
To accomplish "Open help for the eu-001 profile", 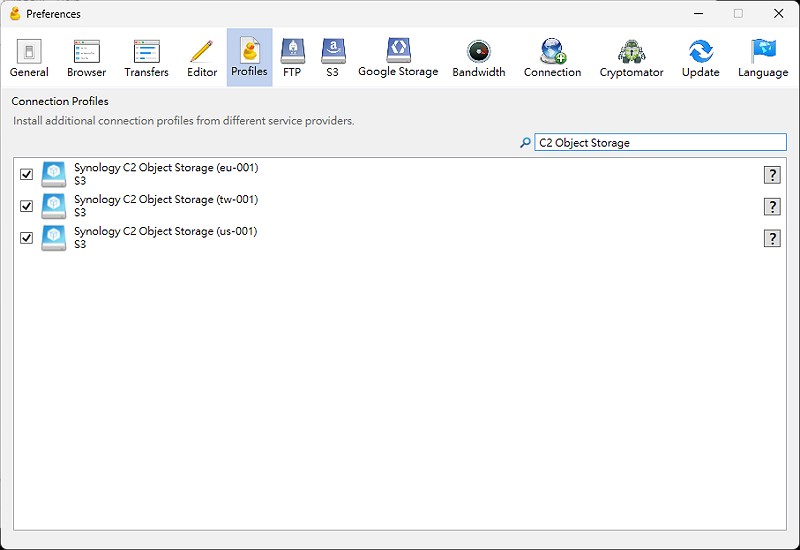I will [x=772, y=175].
